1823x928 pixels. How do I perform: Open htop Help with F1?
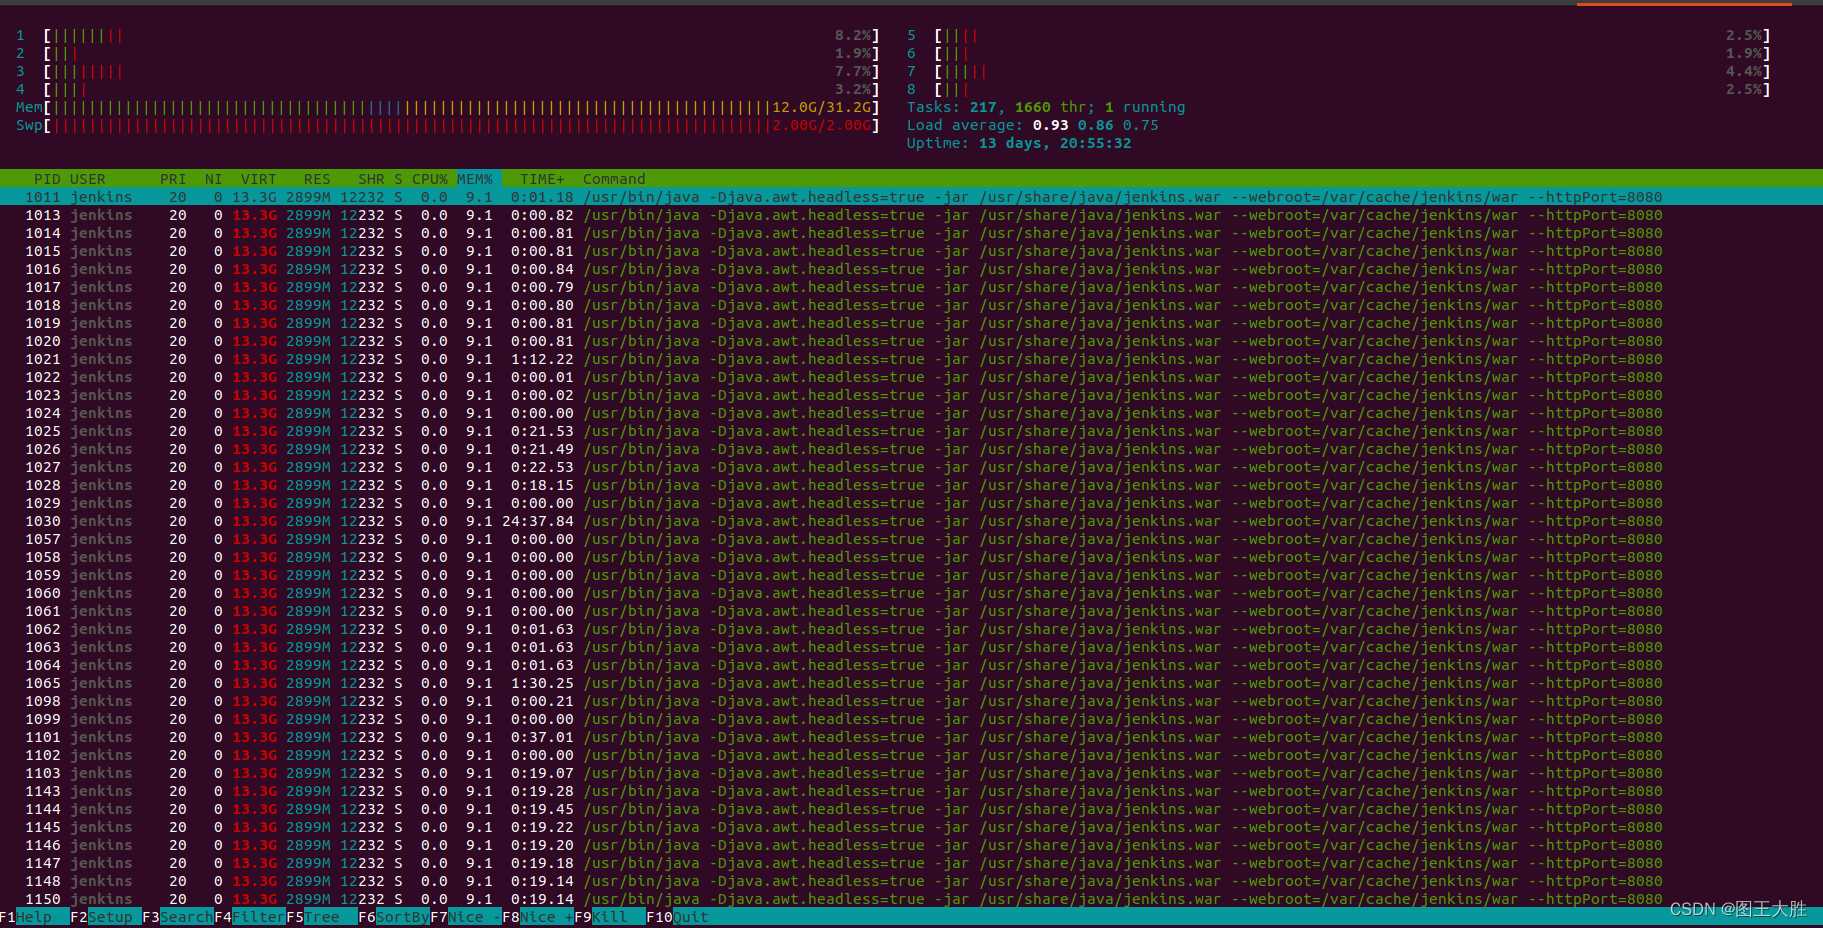35,917
